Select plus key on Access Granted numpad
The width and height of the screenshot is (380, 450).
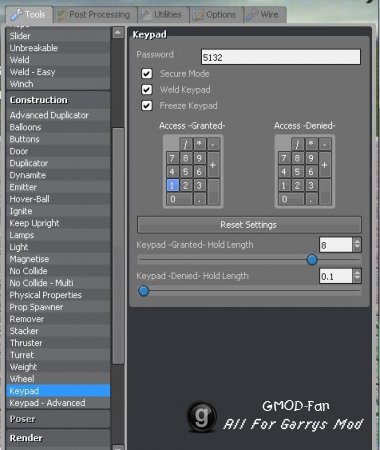point(213,165)
